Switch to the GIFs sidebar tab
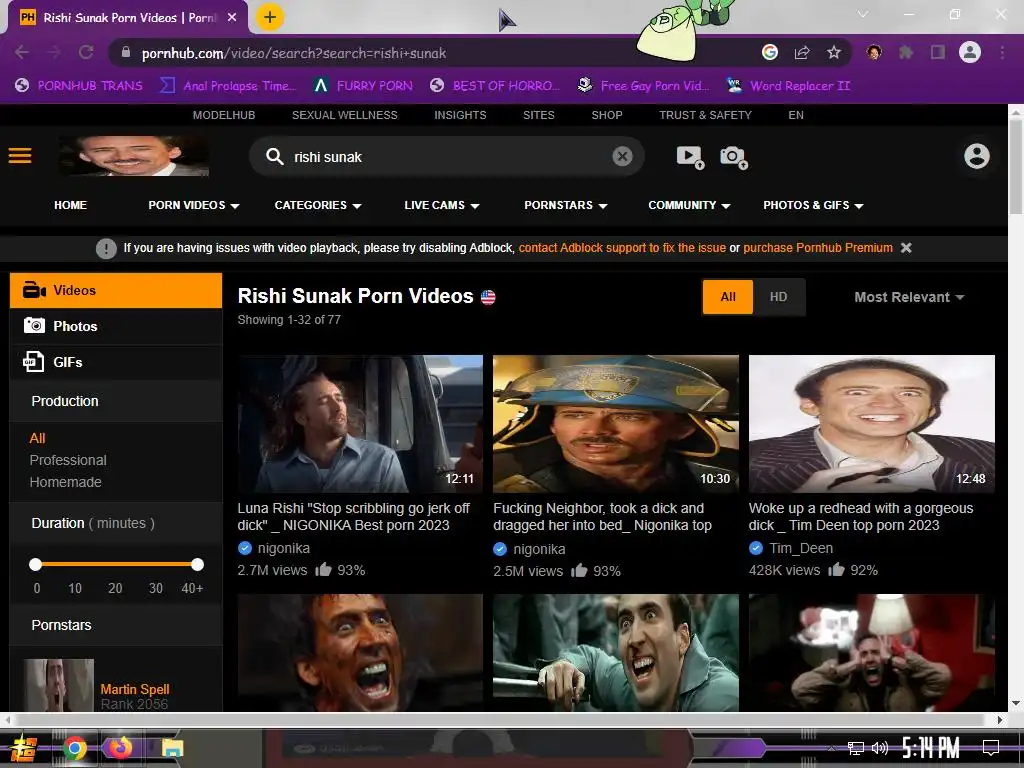 (116, 362)
